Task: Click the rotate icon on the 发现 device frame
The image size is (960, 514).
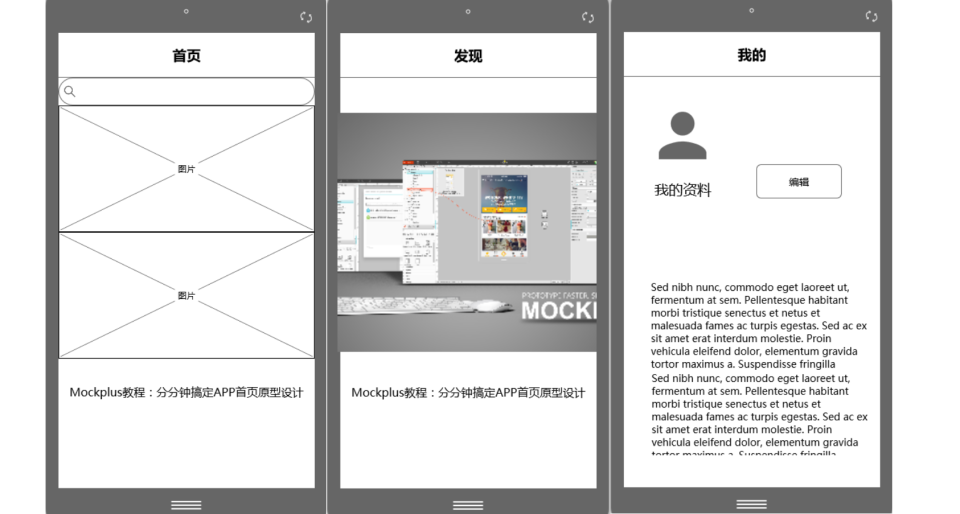Action: pos(588,17)
